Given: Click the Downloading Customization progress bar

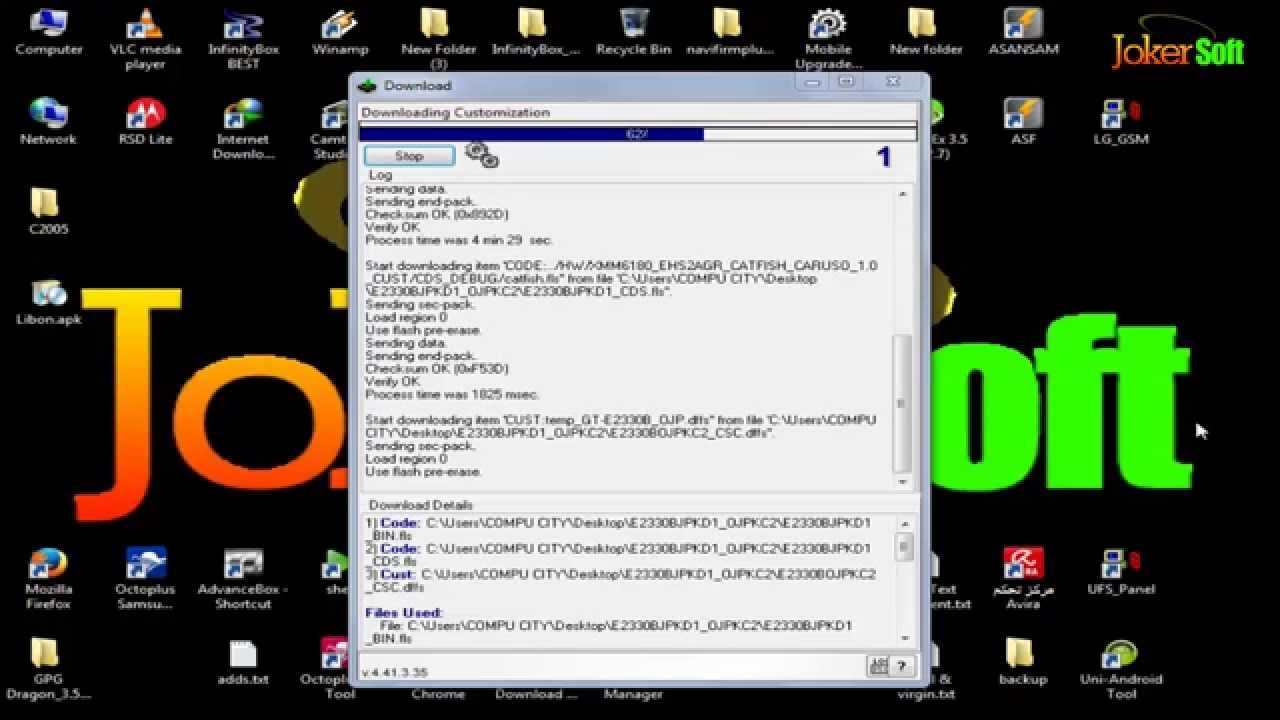Looking at the screenshot, I should coord(637,133).
